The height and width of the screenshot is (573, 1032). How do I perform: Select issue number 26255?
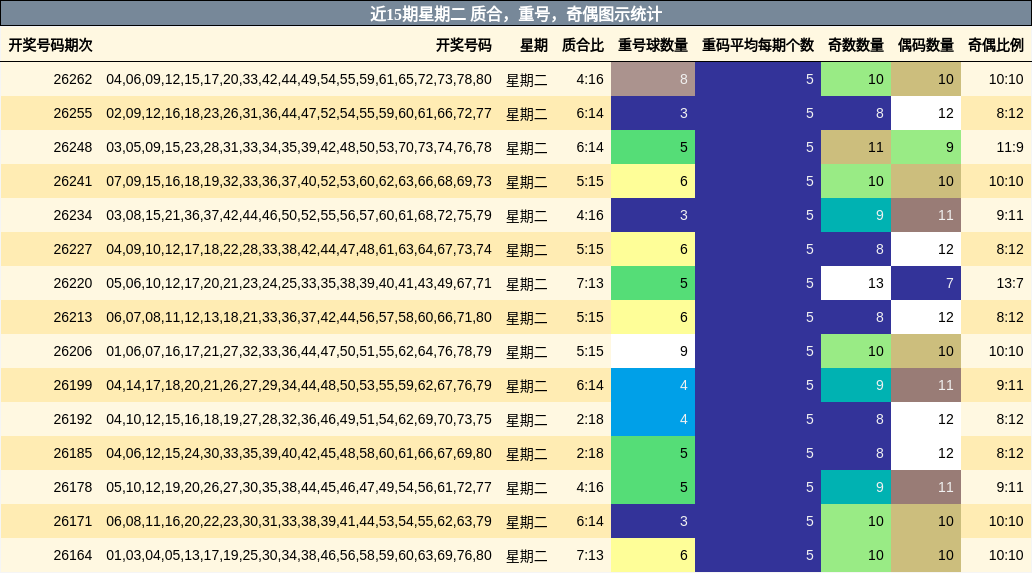pos(73,113)
